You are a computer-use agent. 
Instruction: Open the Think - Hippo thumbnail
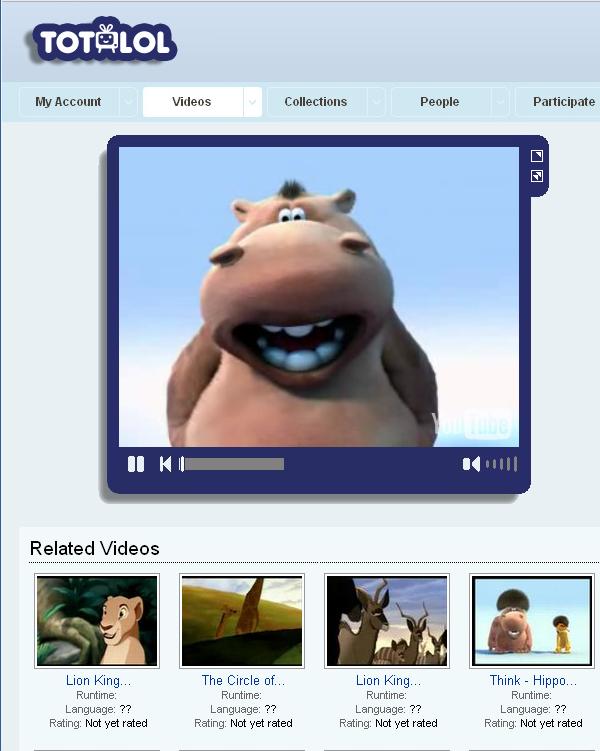[x=532, y=621]
